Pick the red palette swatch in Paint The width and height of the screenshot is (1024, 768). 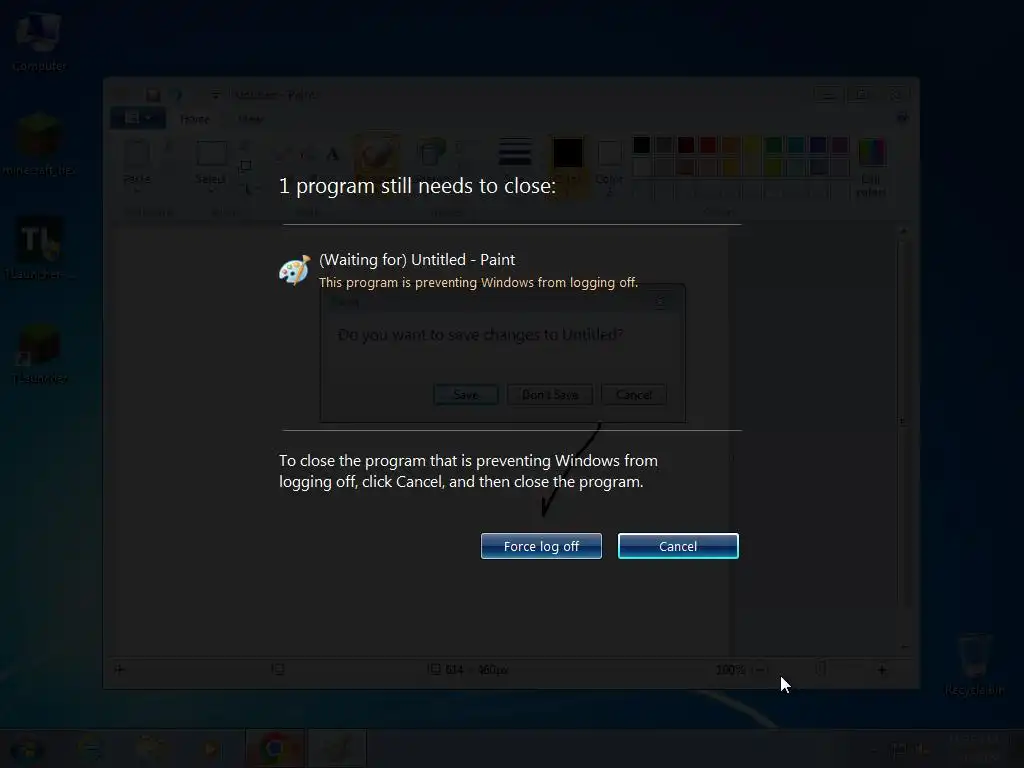click(x=707, y=145)
